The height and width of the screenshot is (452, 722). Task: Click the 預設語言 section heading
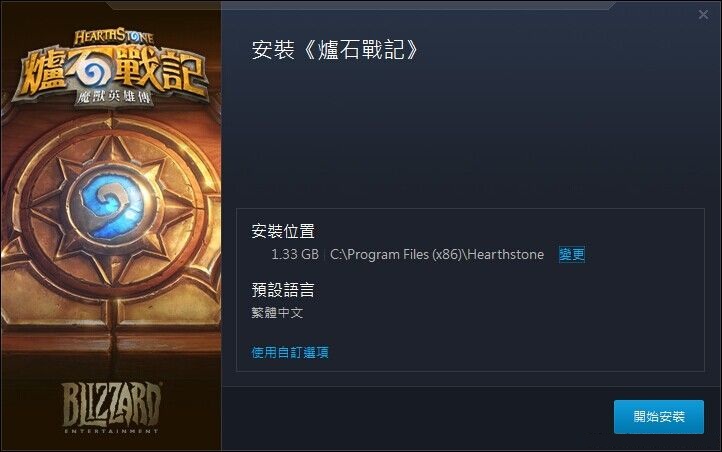coord(283,290)
